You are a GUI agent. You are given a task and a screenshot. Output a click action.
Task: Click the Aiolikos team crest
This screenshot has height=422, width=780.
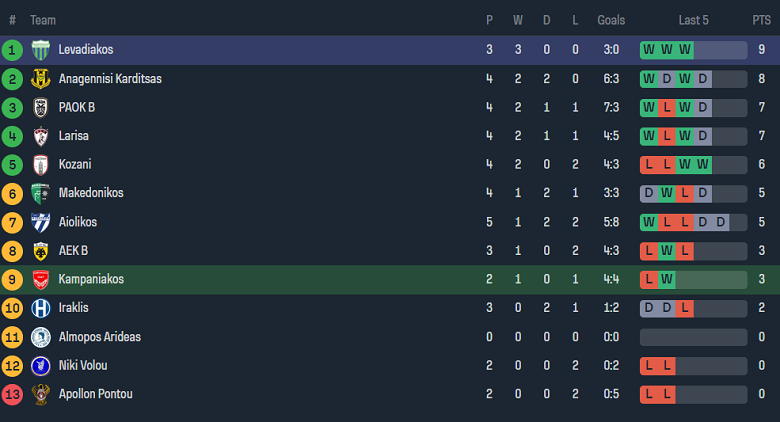(41, 222)
